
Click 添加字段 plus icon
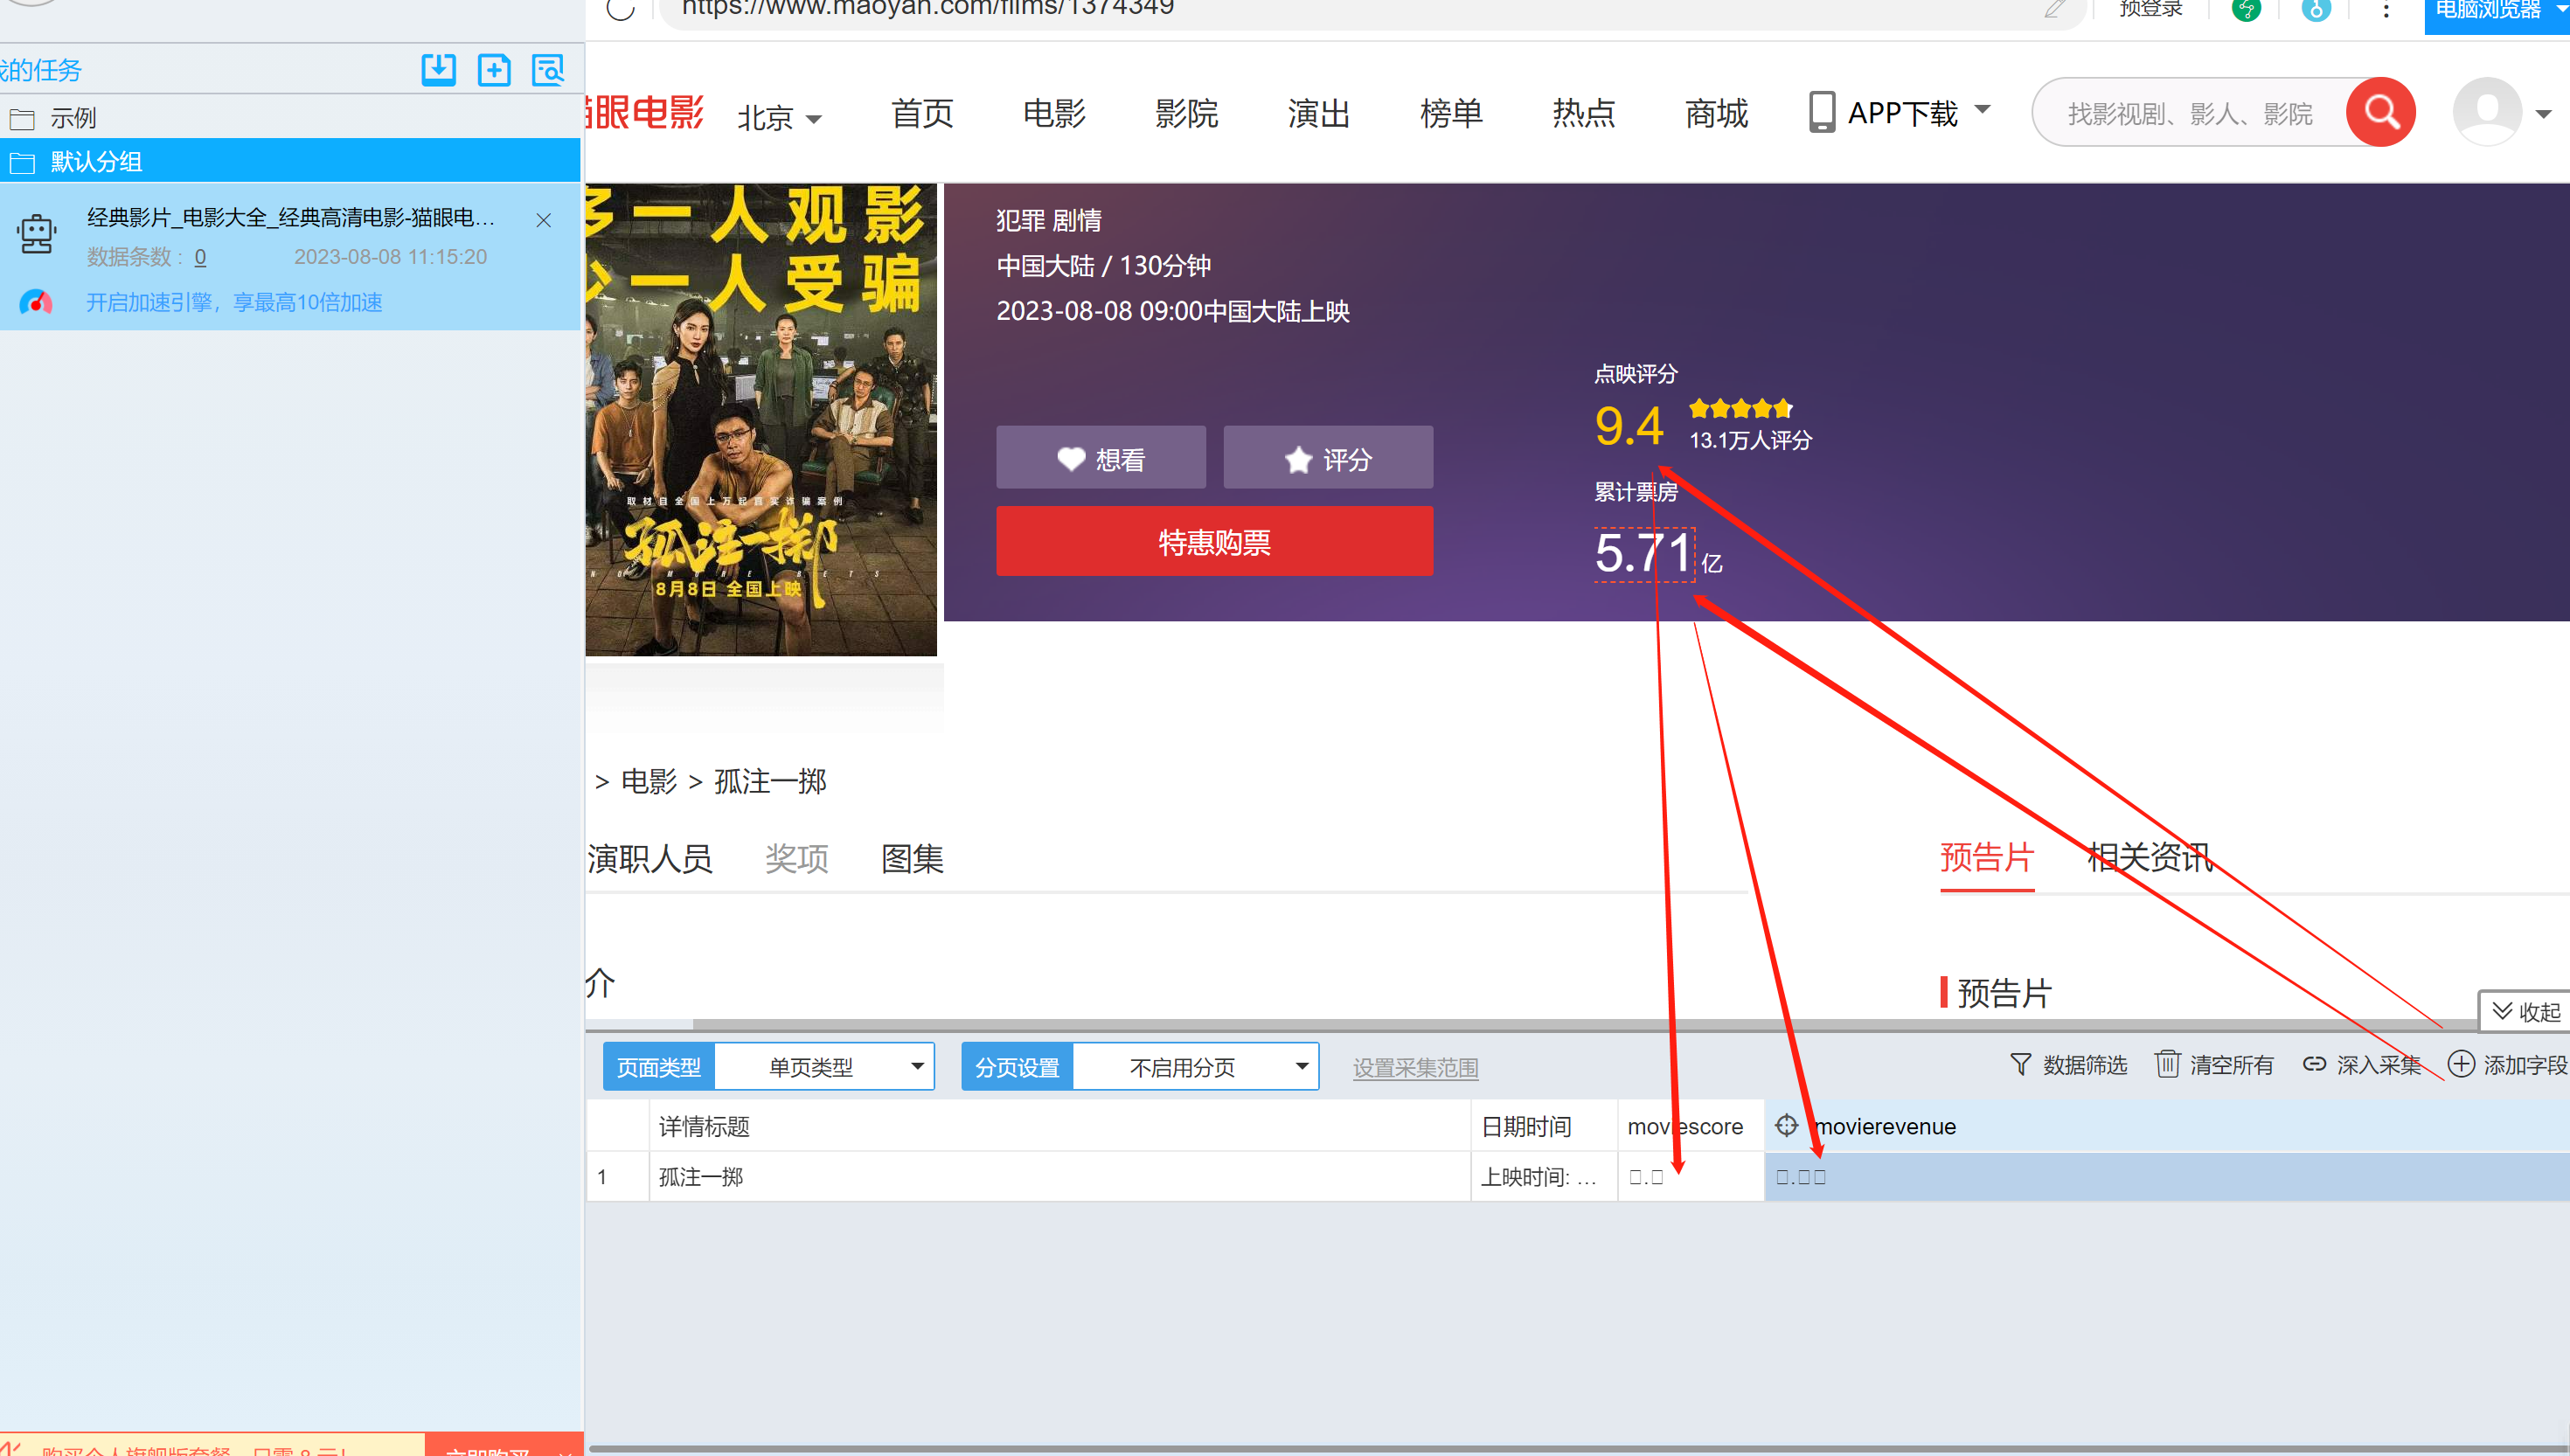click(x=2461, y=1064)
